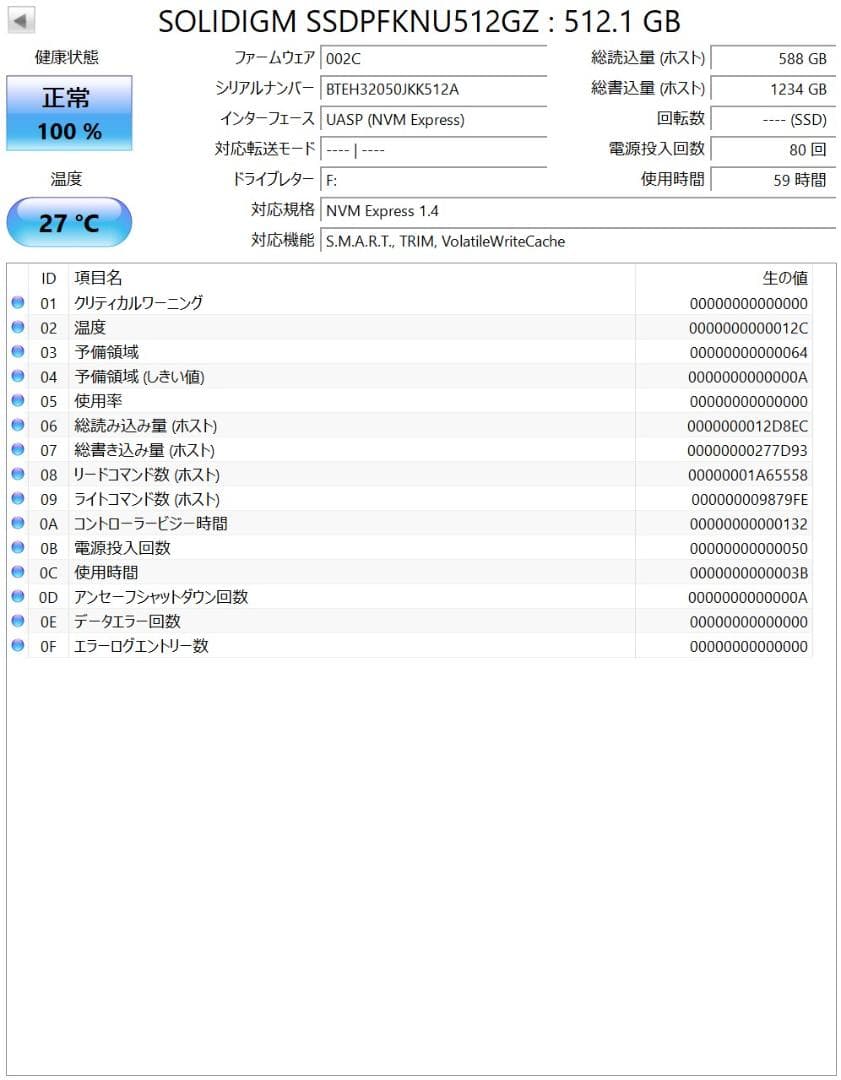The image size is (841, 1080).
Task: Click status orb for row 01 クリティカルワーニング
Action: [18, 302]
